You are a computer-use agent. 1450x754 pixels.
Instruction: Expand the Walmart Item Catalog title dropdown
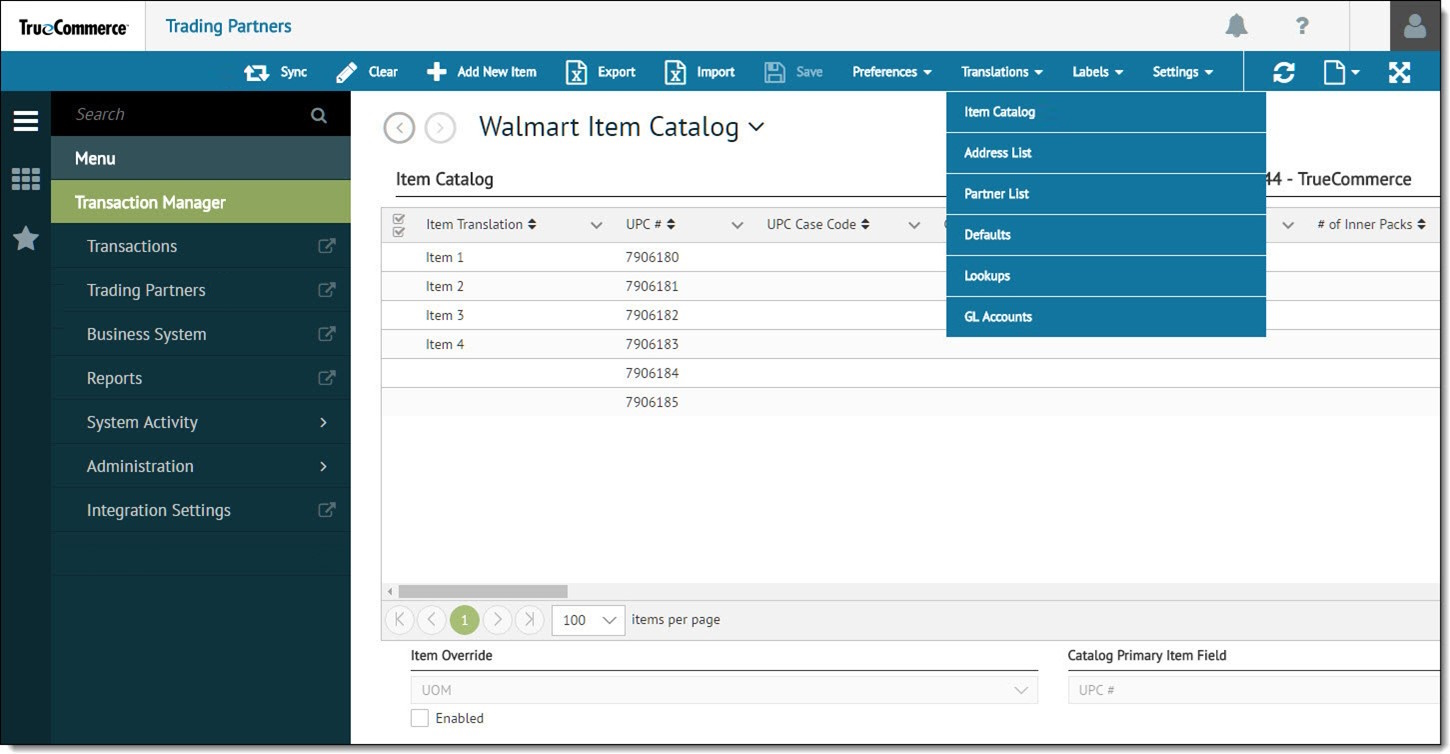pyautogui.click(x=757, y=127)
